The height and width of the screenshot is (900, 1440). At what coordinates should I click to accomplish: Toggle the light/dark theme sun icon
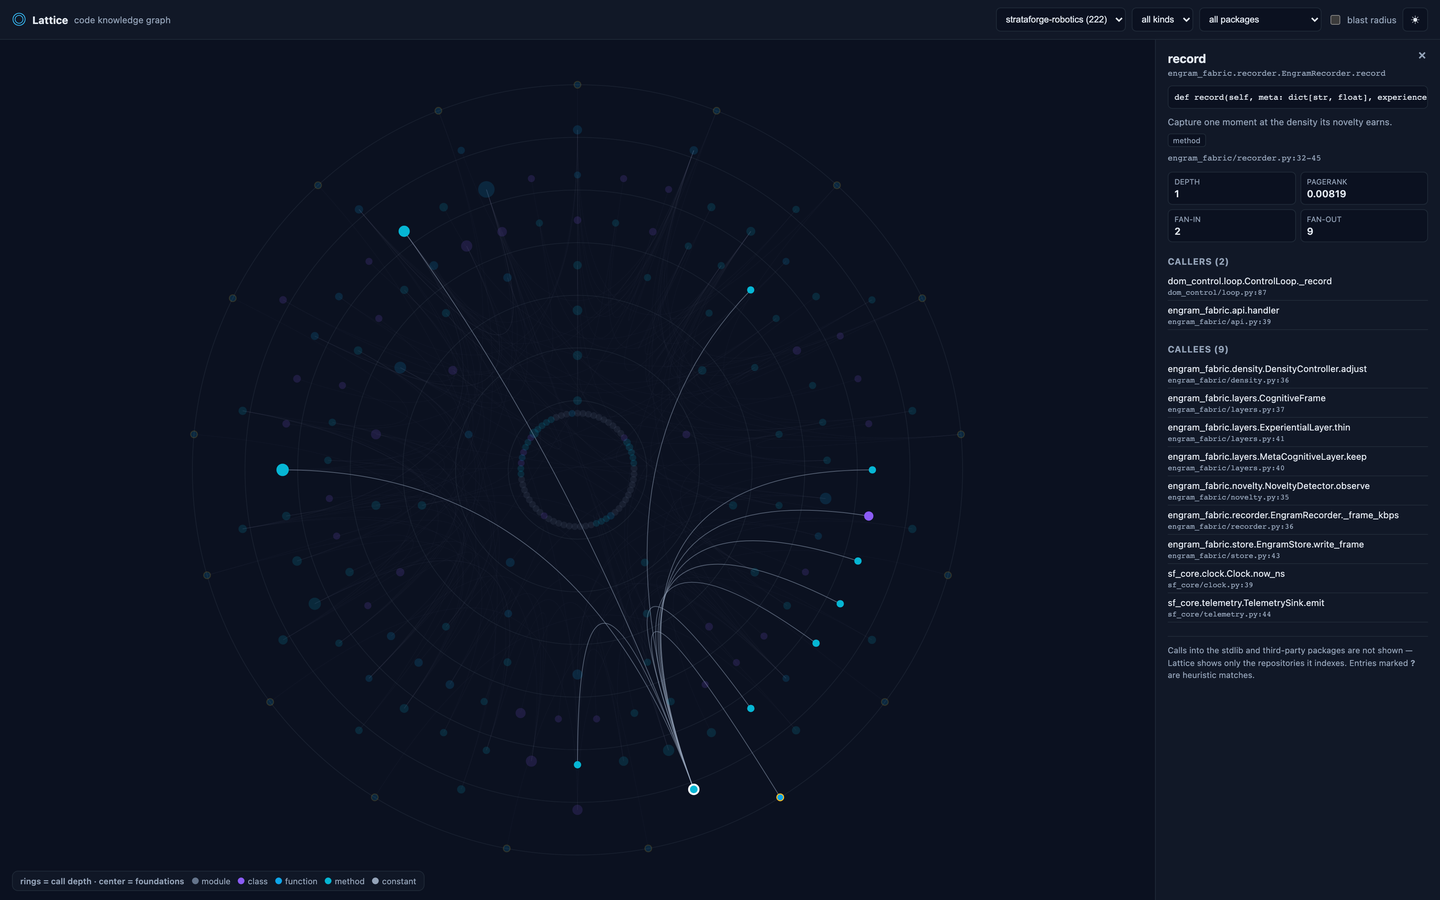(1415, 20)
